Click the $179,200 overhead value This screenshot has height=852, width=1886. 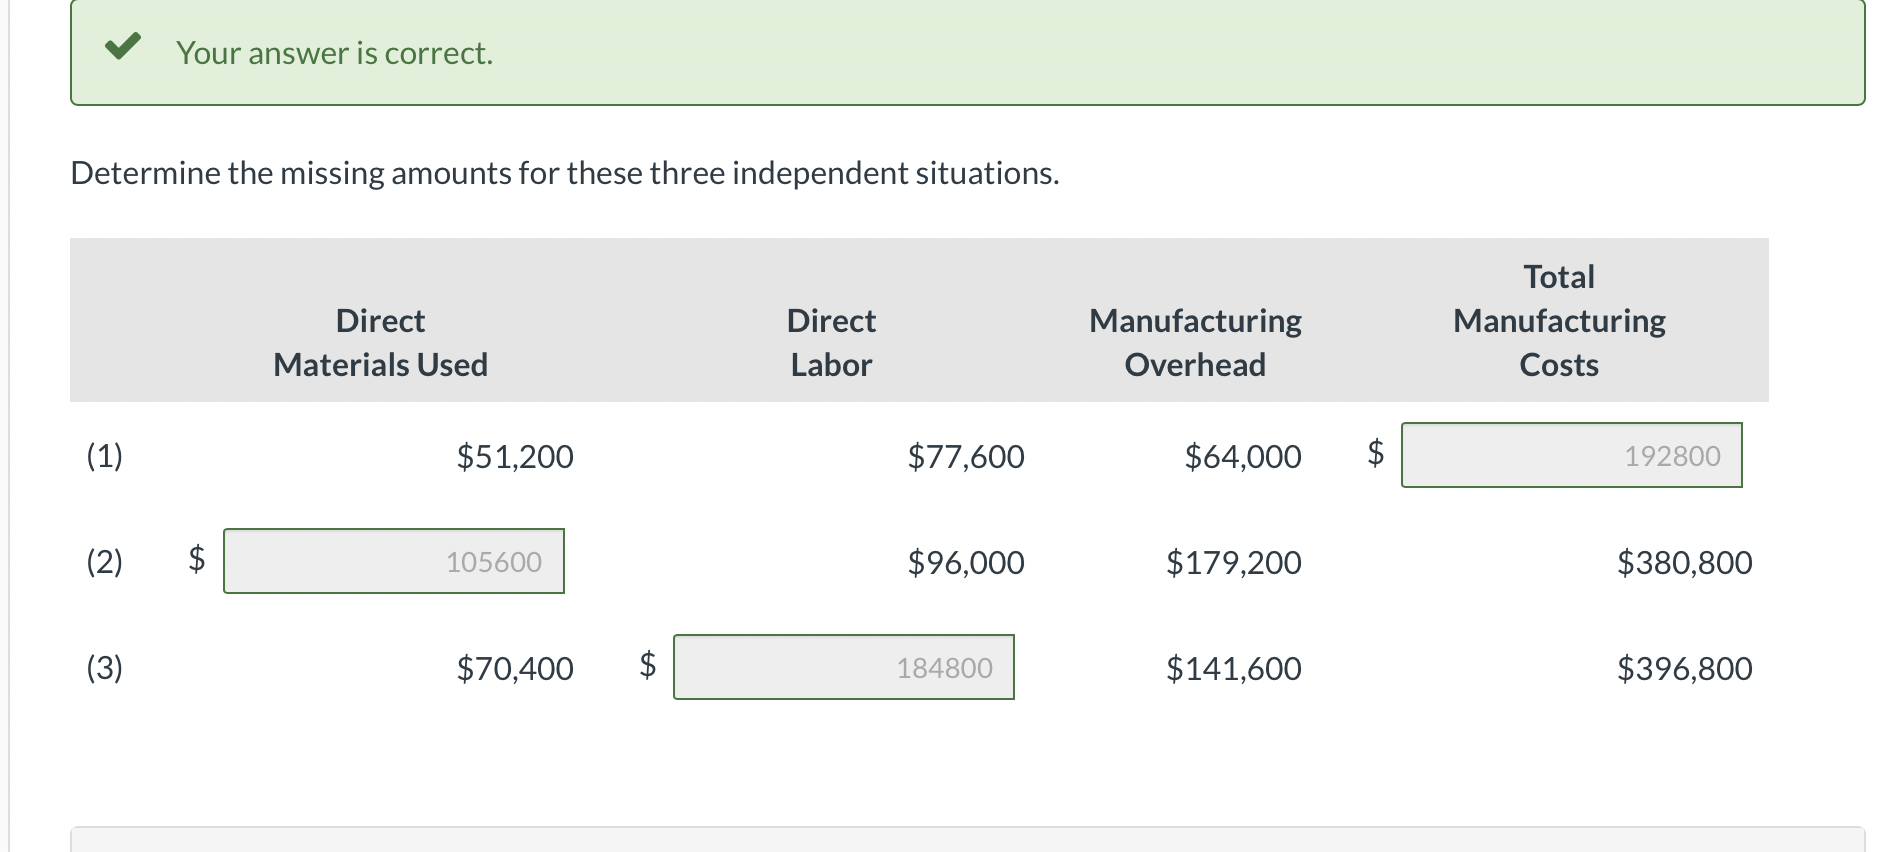point(1234,562)
